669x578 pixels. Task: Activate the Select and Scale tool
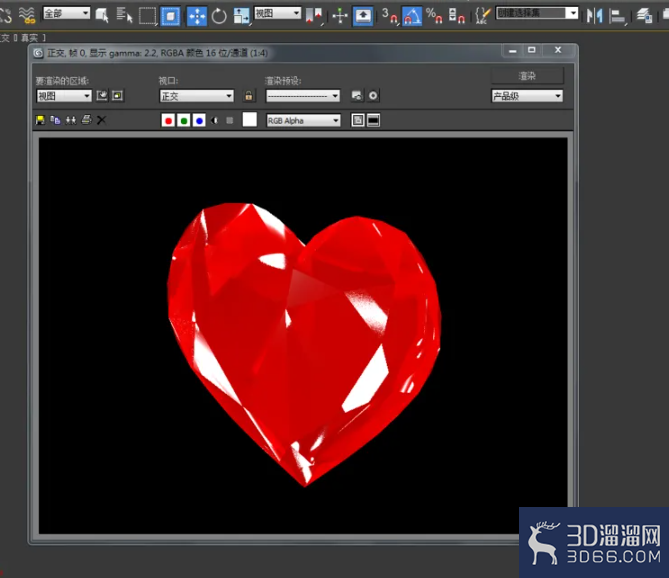coord(241,16)
